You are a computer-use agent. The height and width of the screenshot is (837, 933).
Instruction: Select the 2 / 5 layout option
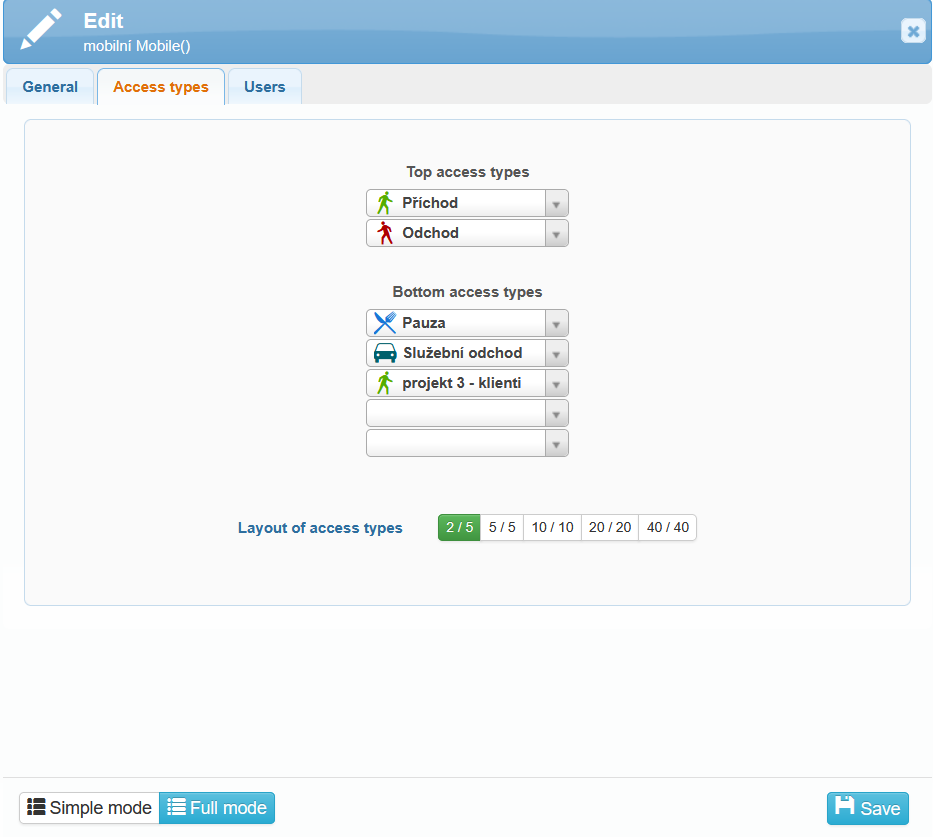[459, 527]
